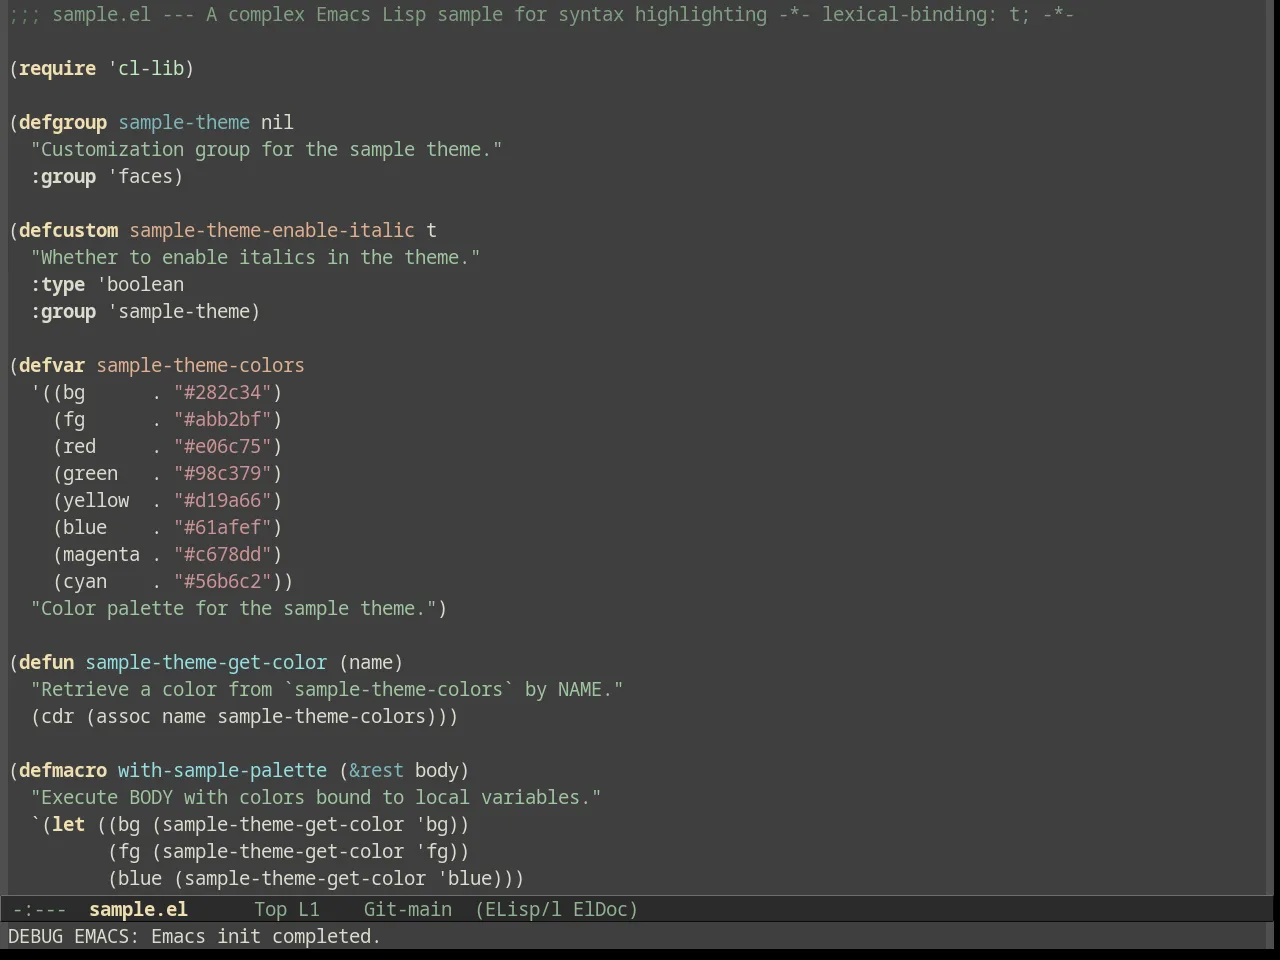Click the docstring "Execute BODY with colors bound to local variables."
This screenshot has height=960, width=1280.
316,797
